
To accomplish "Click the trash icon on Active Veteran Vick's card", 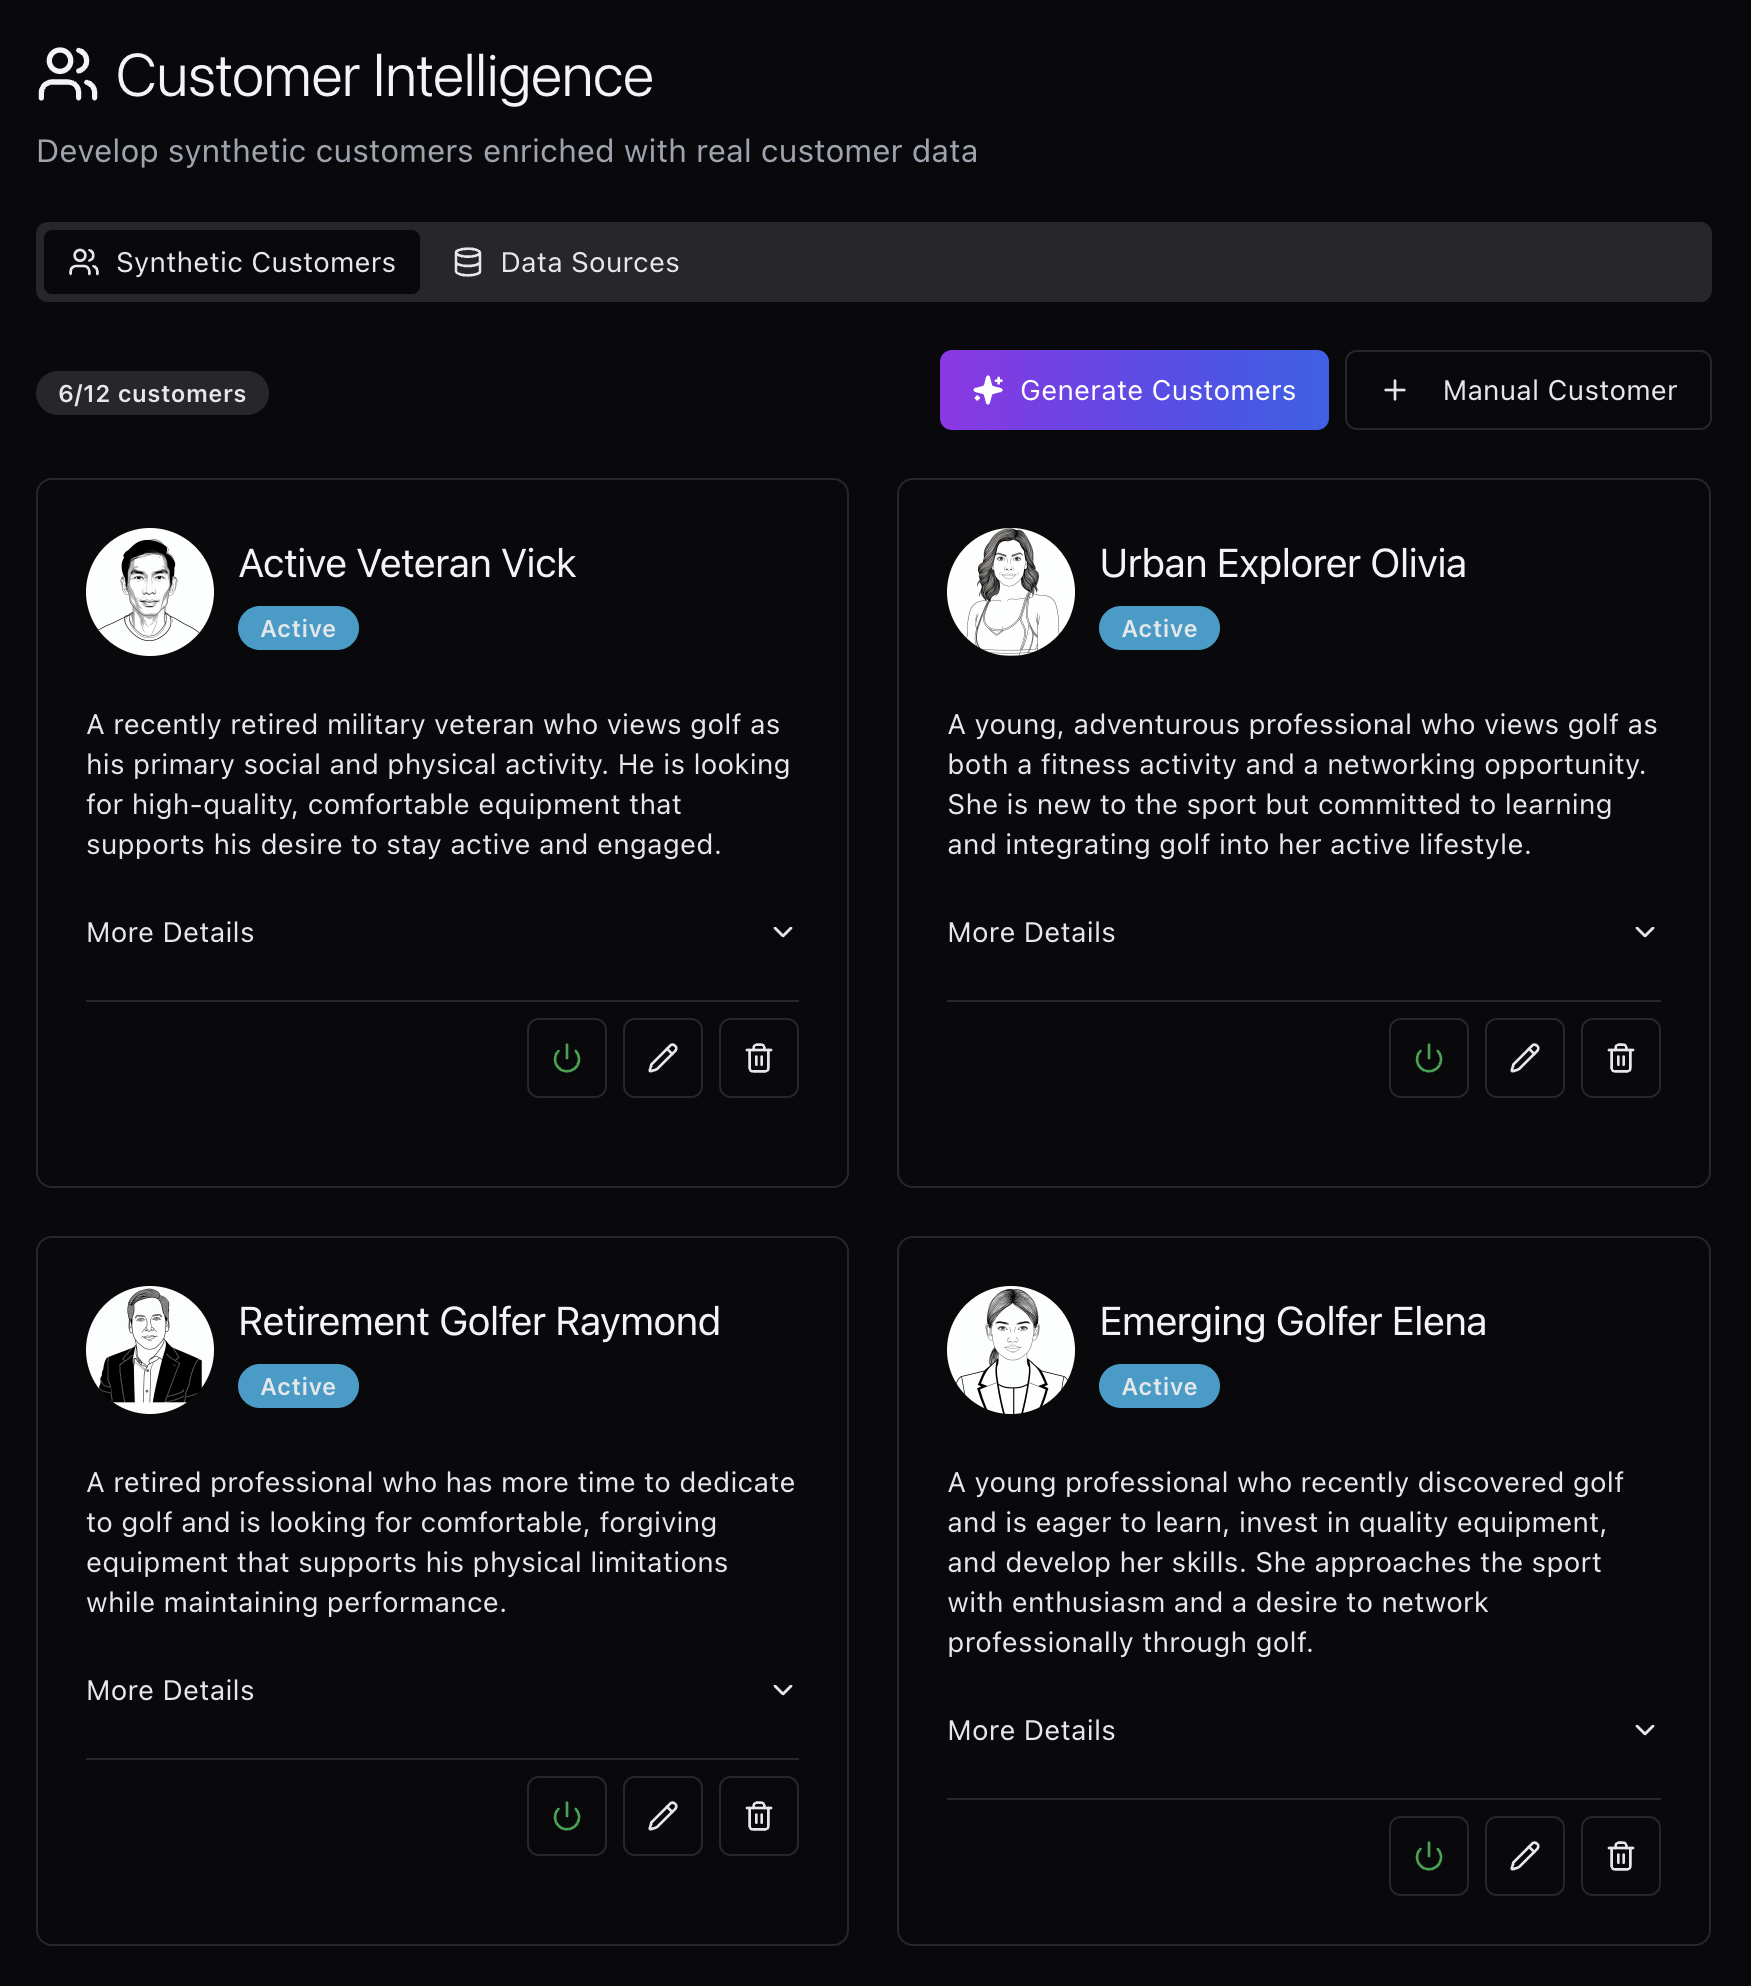I will tap(758, 1058).
